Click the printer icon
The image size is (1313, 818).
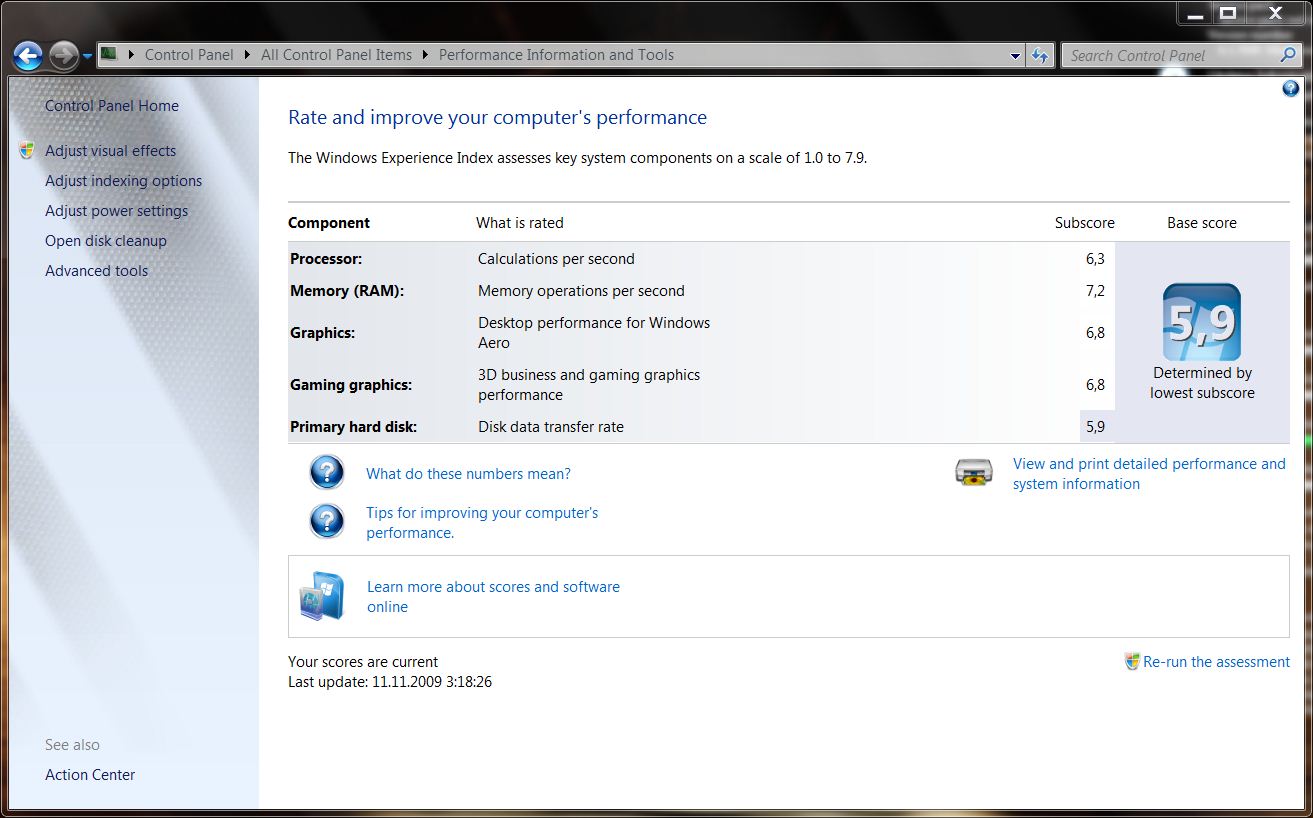click(974, 472)
